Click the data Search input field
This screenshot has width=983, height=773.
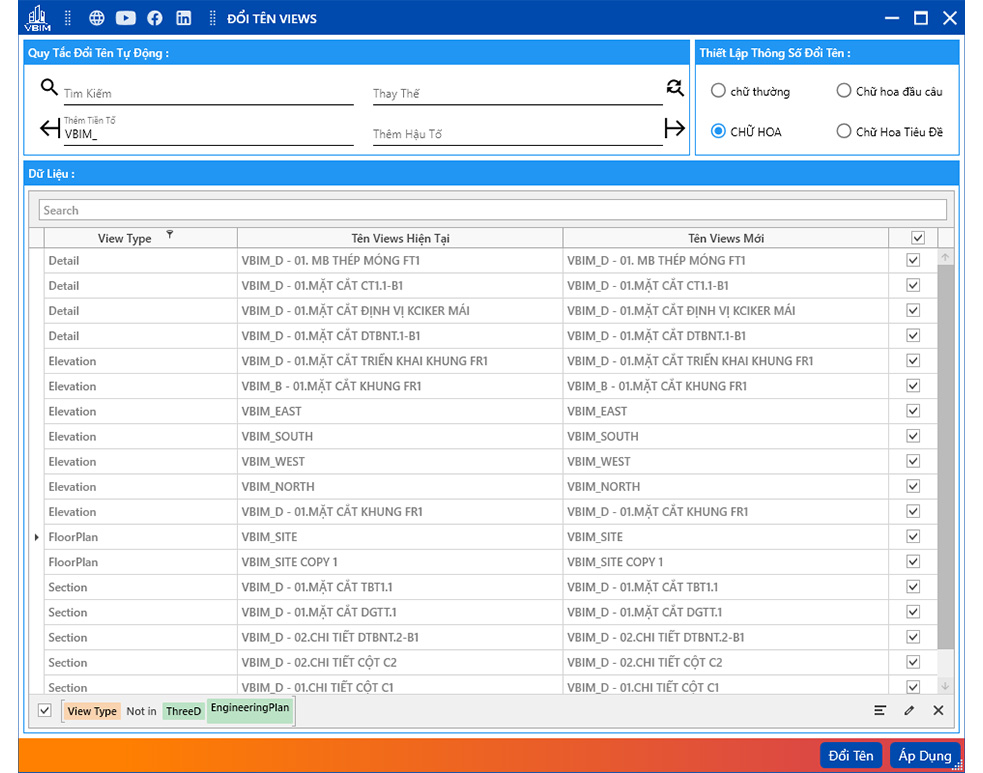coord(492,210)
